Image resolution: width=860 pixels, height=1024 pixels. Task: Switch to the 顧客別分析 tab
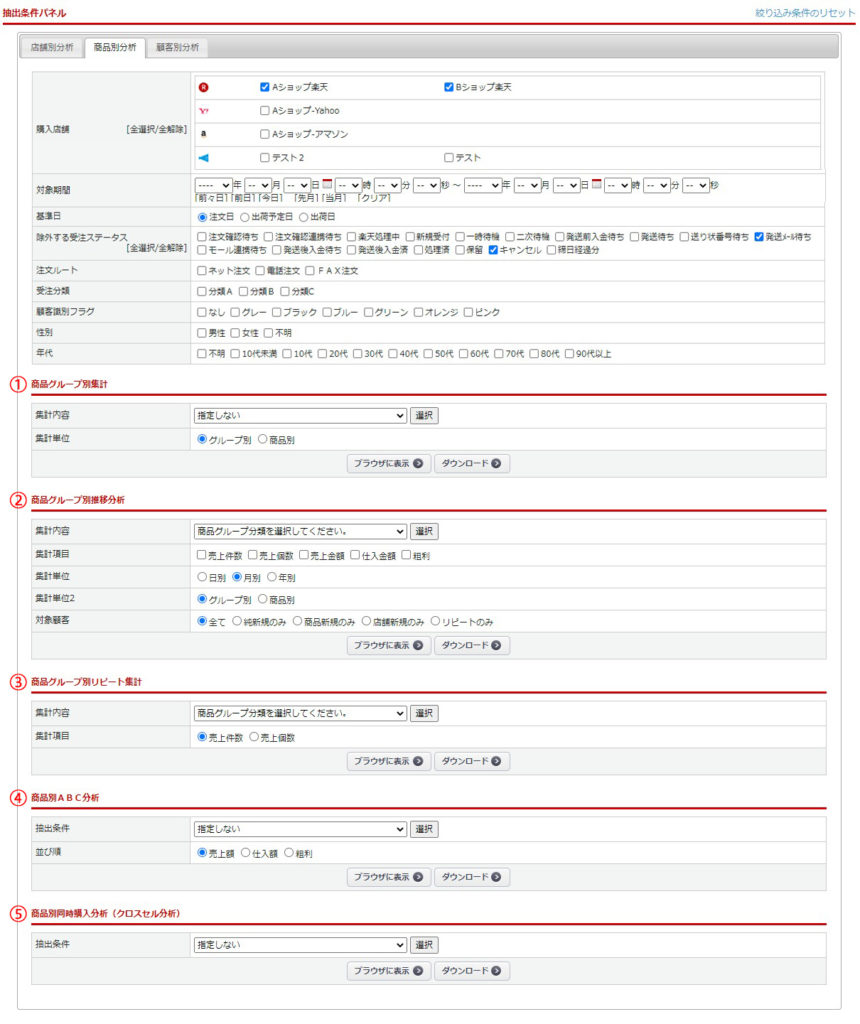tap(177, 48)
